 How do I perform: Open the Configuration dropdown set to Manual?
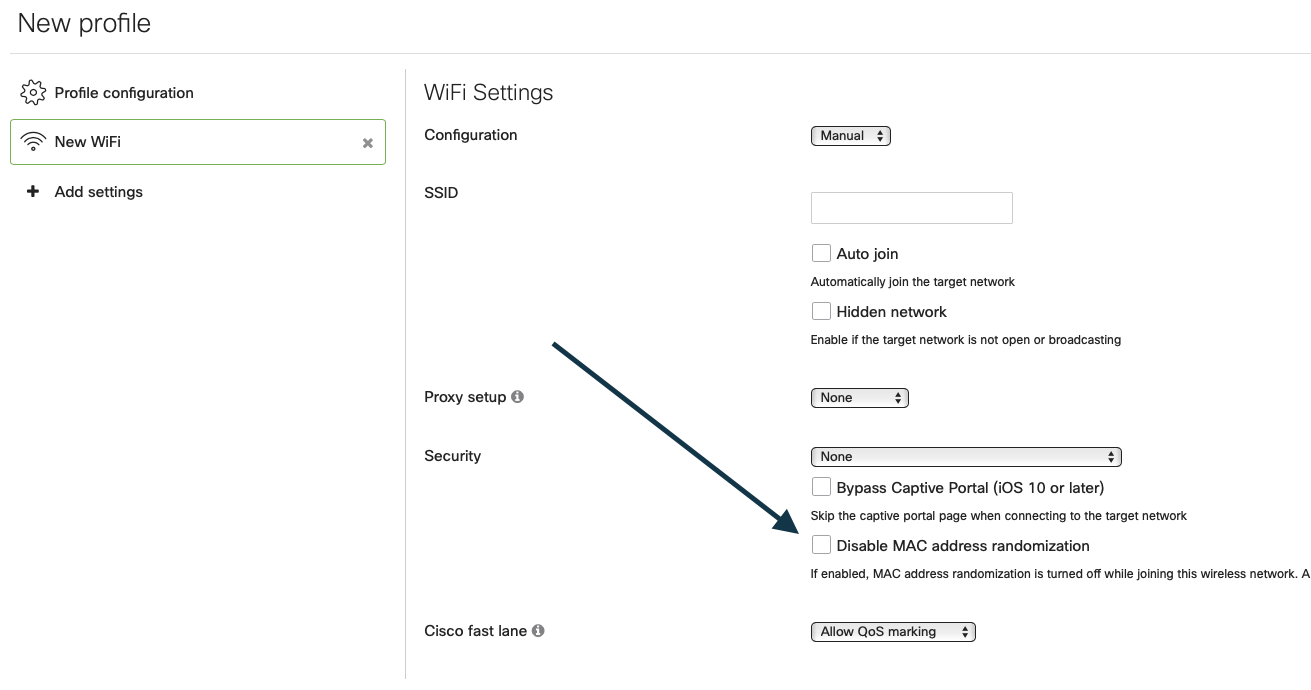pyautogui.click(x=850, y=136)
